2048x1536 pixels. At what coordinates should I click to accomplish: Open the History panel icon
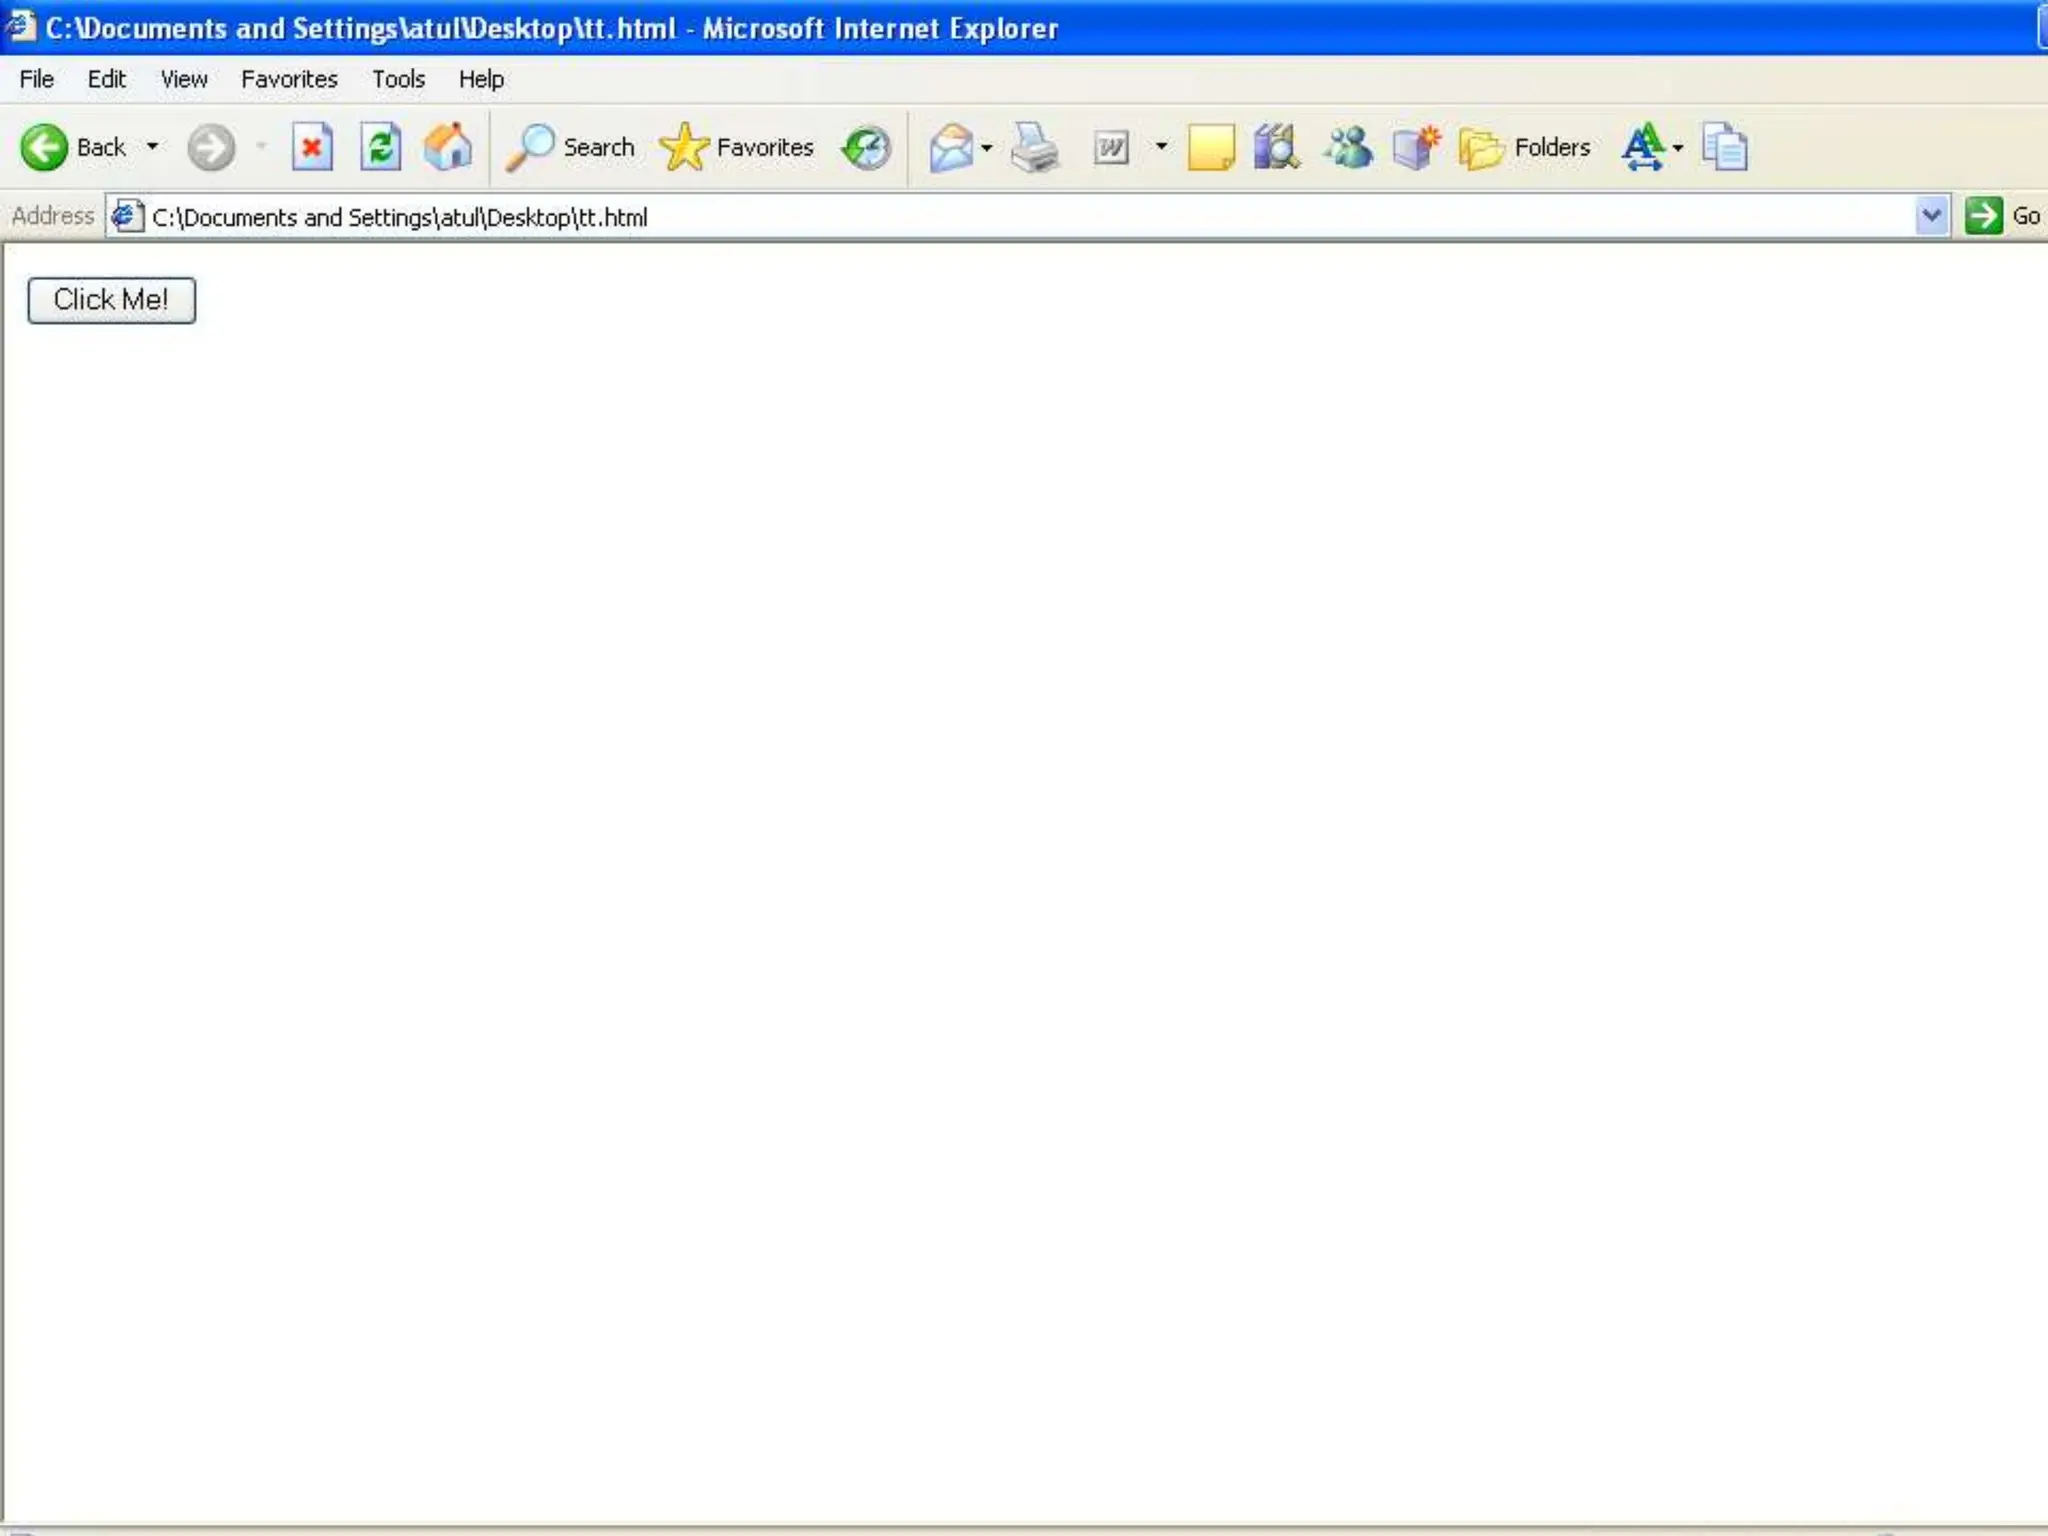point(866,148)
